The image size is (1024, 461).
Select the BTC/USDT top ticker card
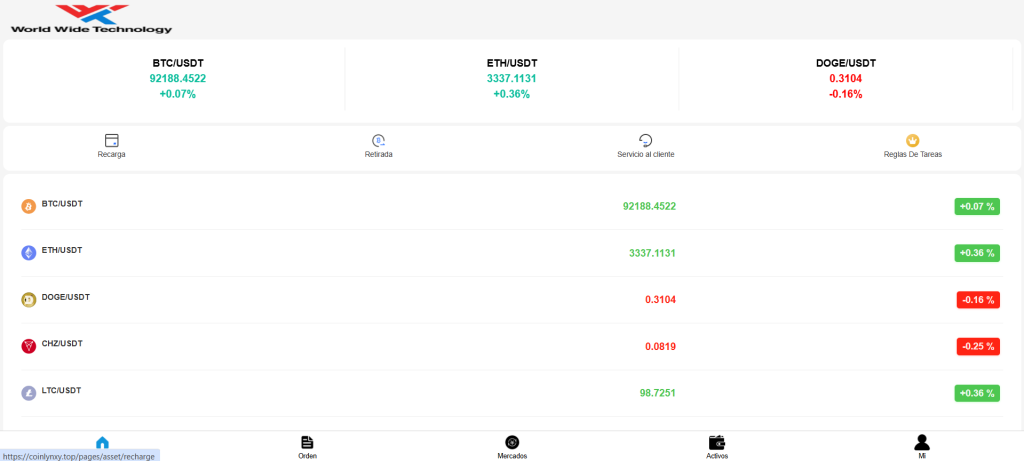pyautogui.click(x=178, y=79)
